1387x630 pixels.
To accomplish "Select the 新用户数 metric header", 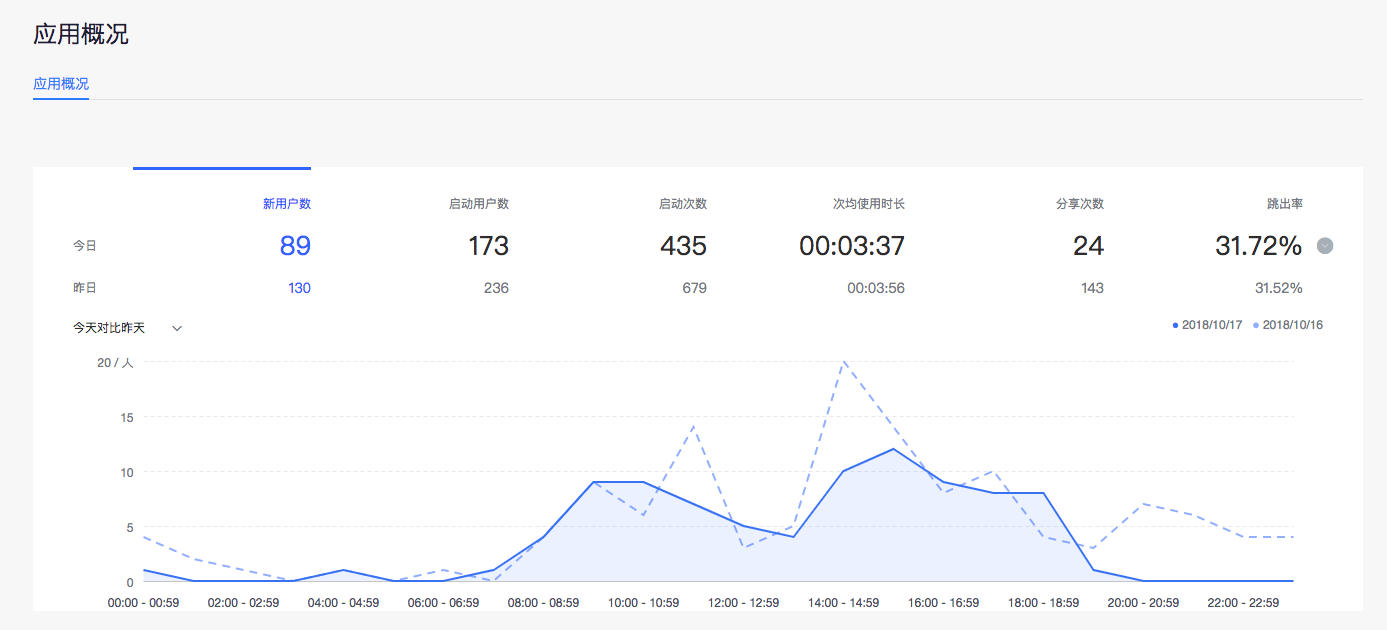I will [x=286, y=204].
